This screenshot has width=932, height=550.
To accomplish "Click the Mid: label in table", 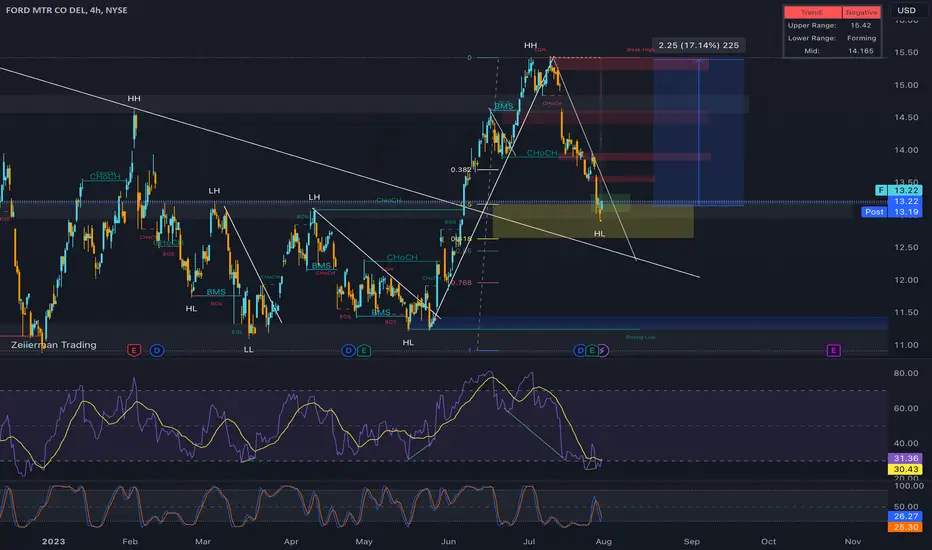I will click(812, 51).
